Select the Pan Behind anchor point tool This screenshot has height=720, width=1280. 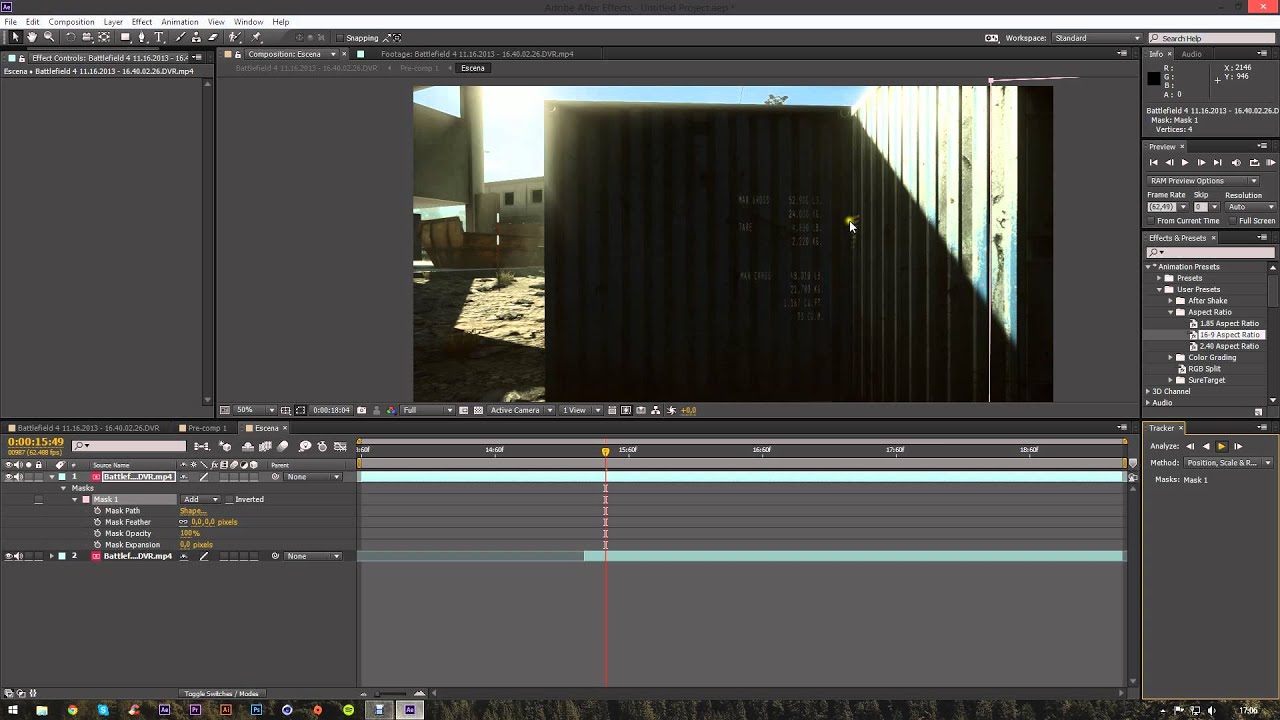click(104, 37)
